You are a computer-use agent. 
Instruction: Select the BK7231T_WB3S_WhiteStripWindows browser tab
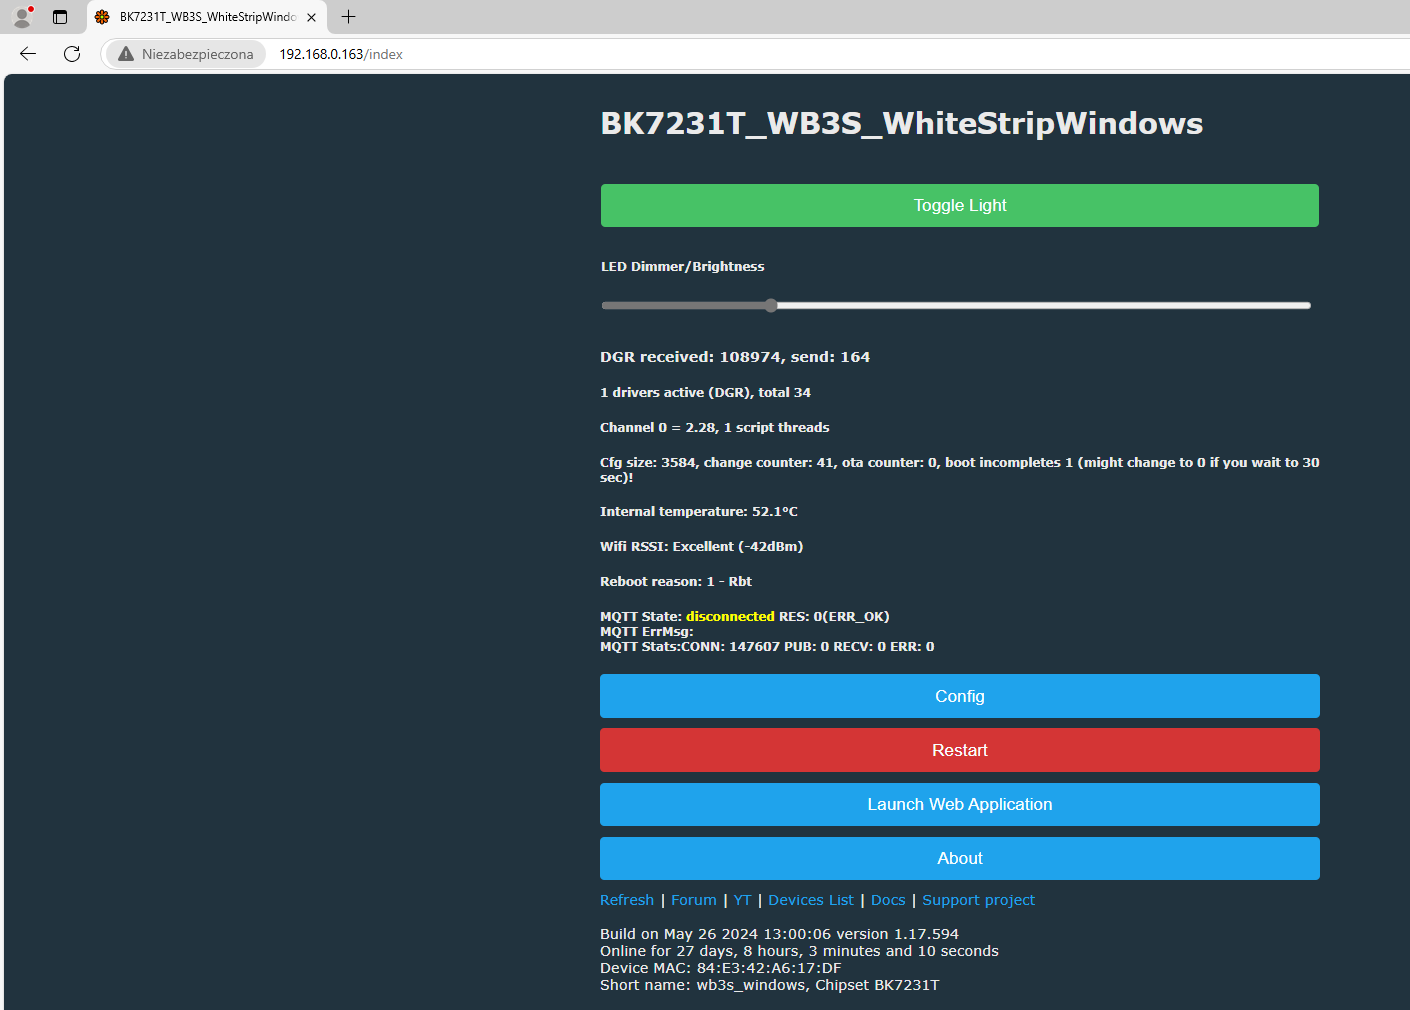point(207,17)
